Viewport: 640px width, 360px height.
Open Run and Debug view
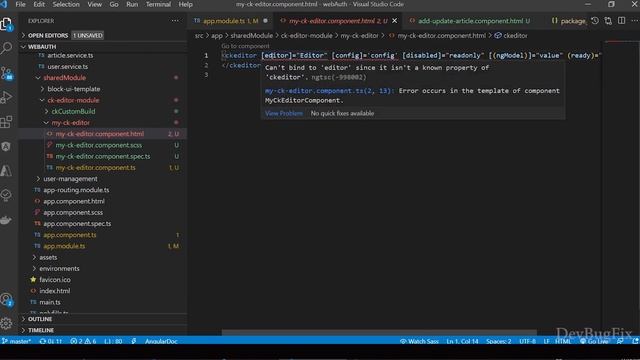(7, 97)
